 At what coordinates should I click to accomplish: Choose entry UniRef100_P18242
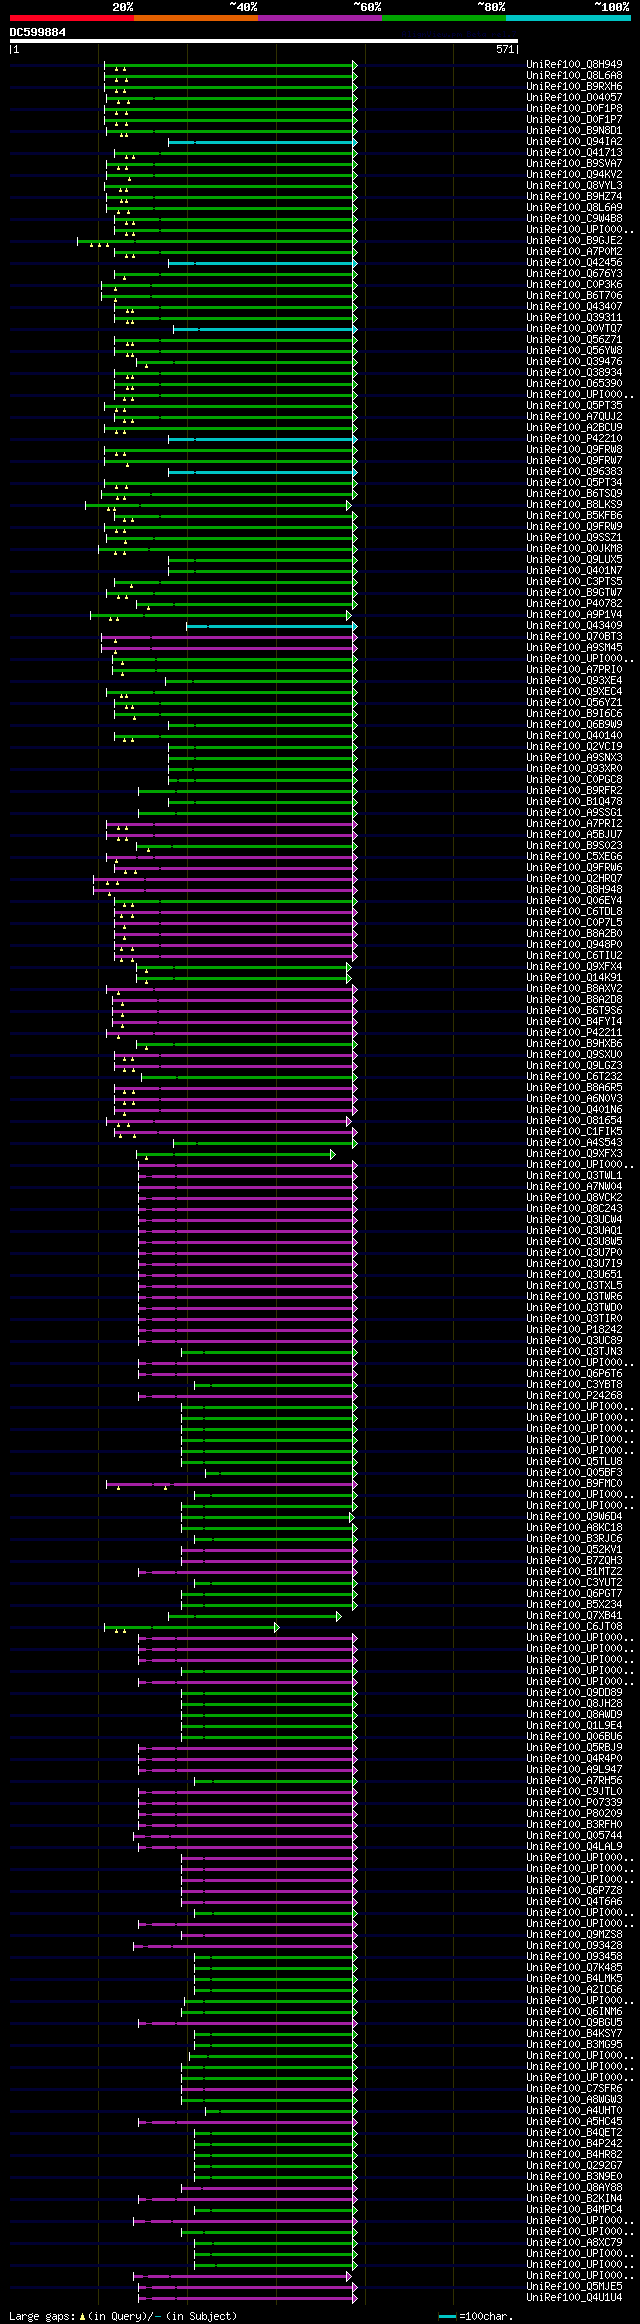point(574,1330)
